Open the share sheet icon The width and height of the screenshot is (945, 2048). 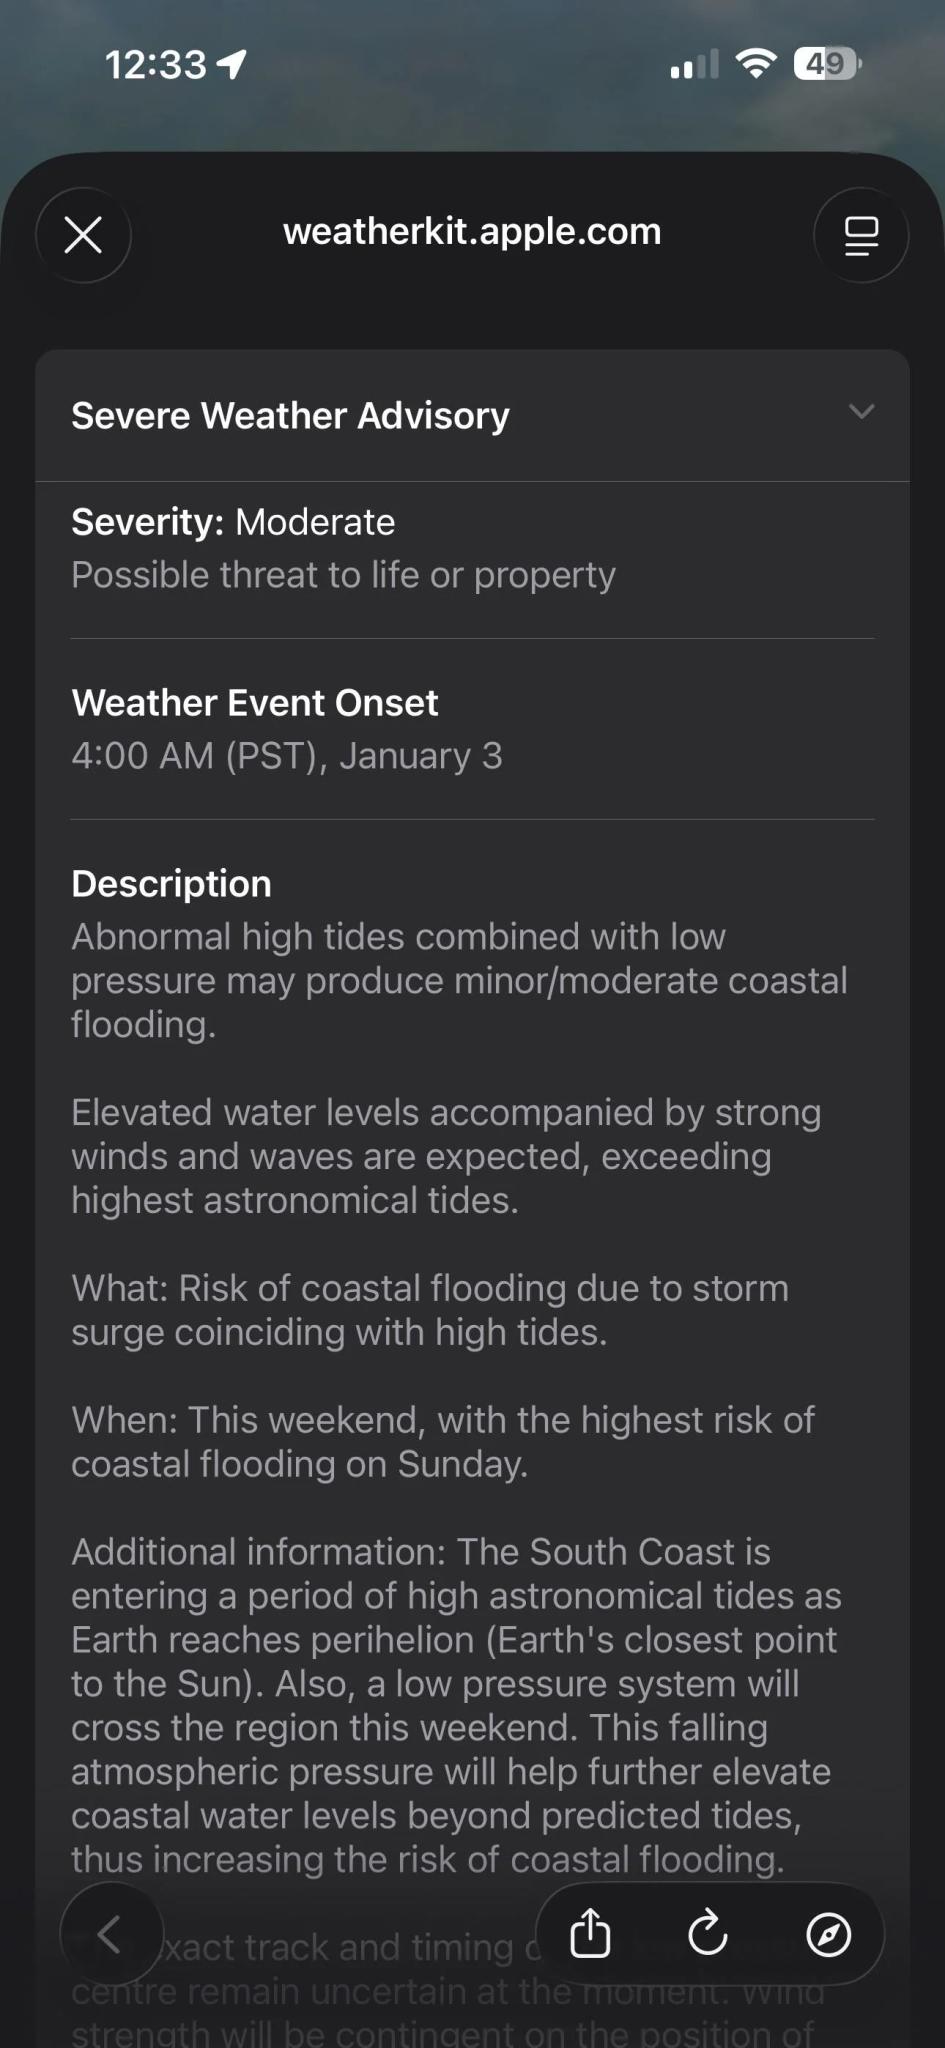(590, 1933)
